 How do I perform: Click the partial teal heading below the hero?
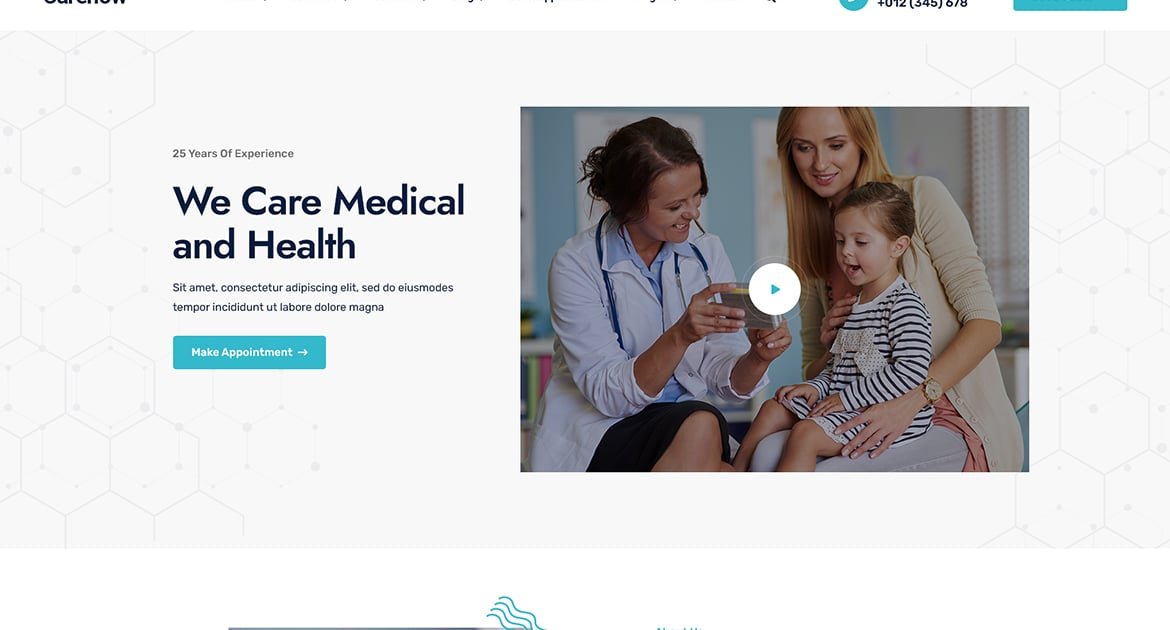click(x=679, y=628)
